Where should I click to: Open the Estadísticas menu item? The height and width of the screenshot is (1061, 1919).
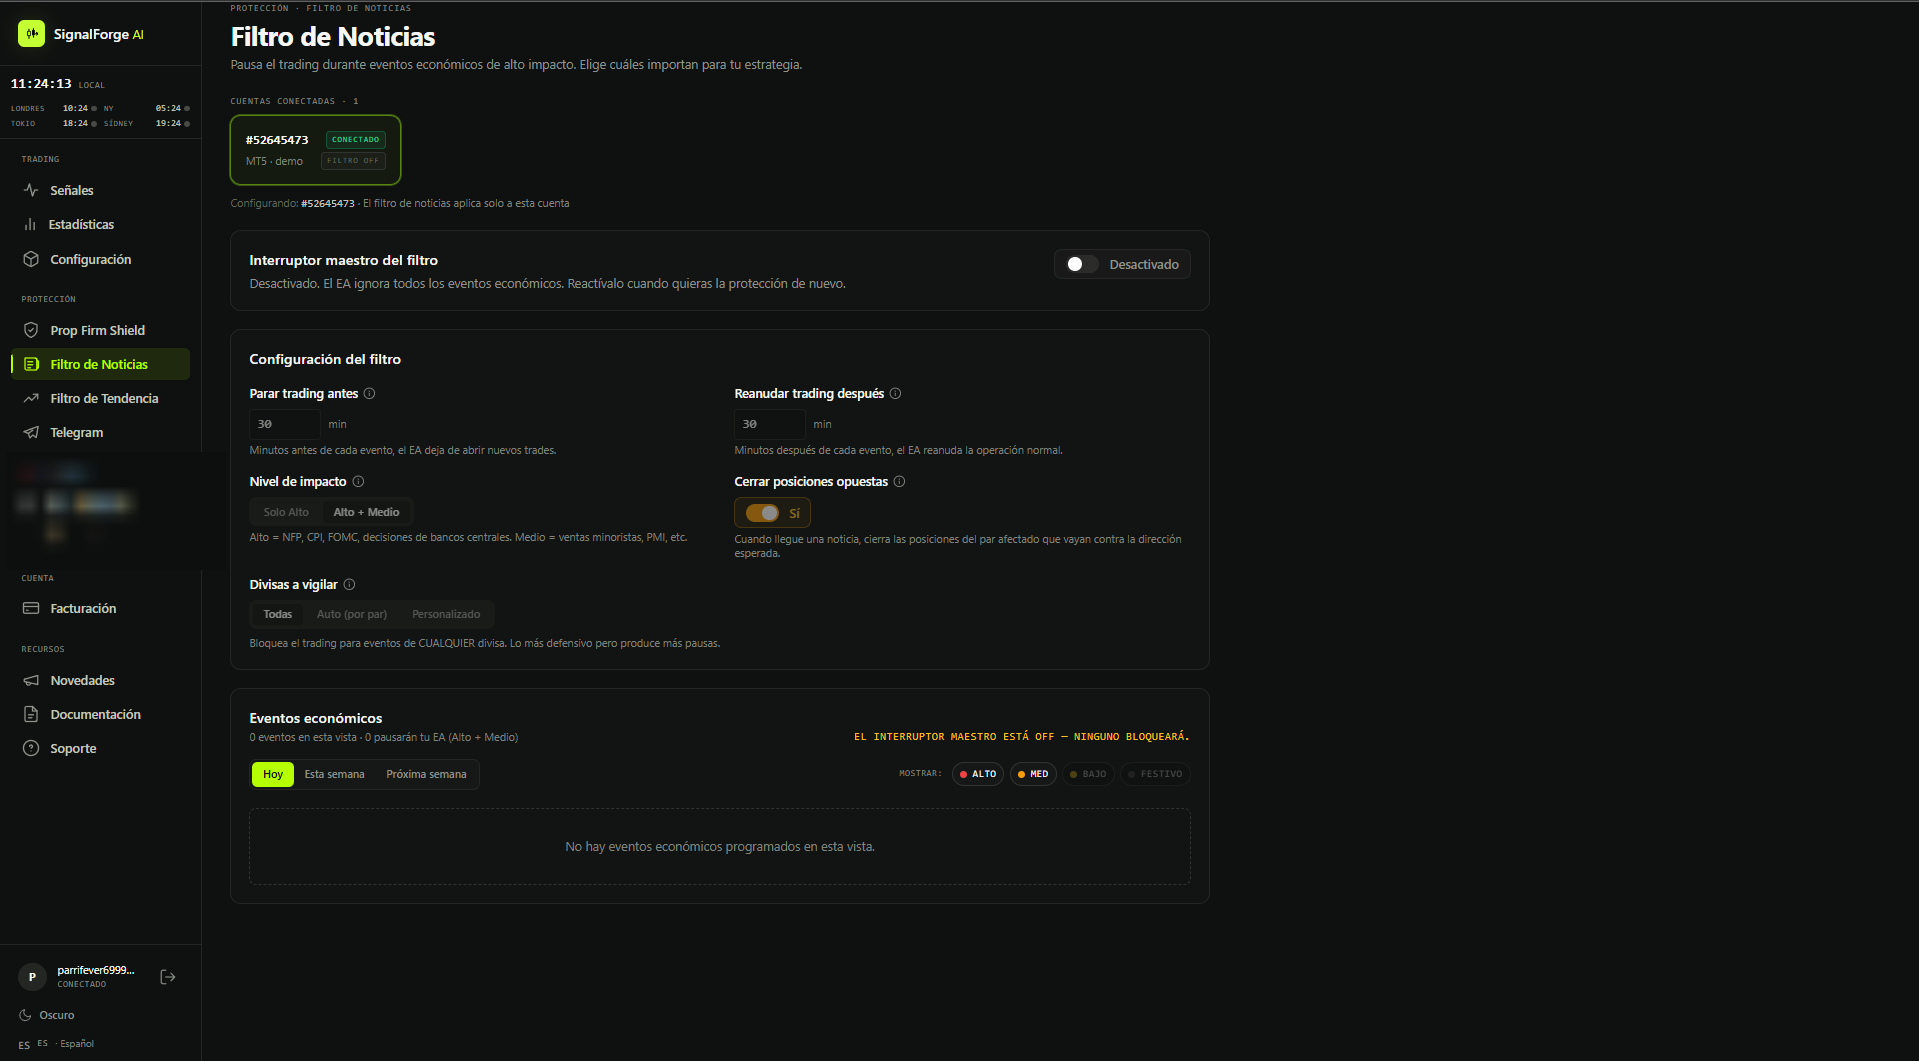pos(100,224)
